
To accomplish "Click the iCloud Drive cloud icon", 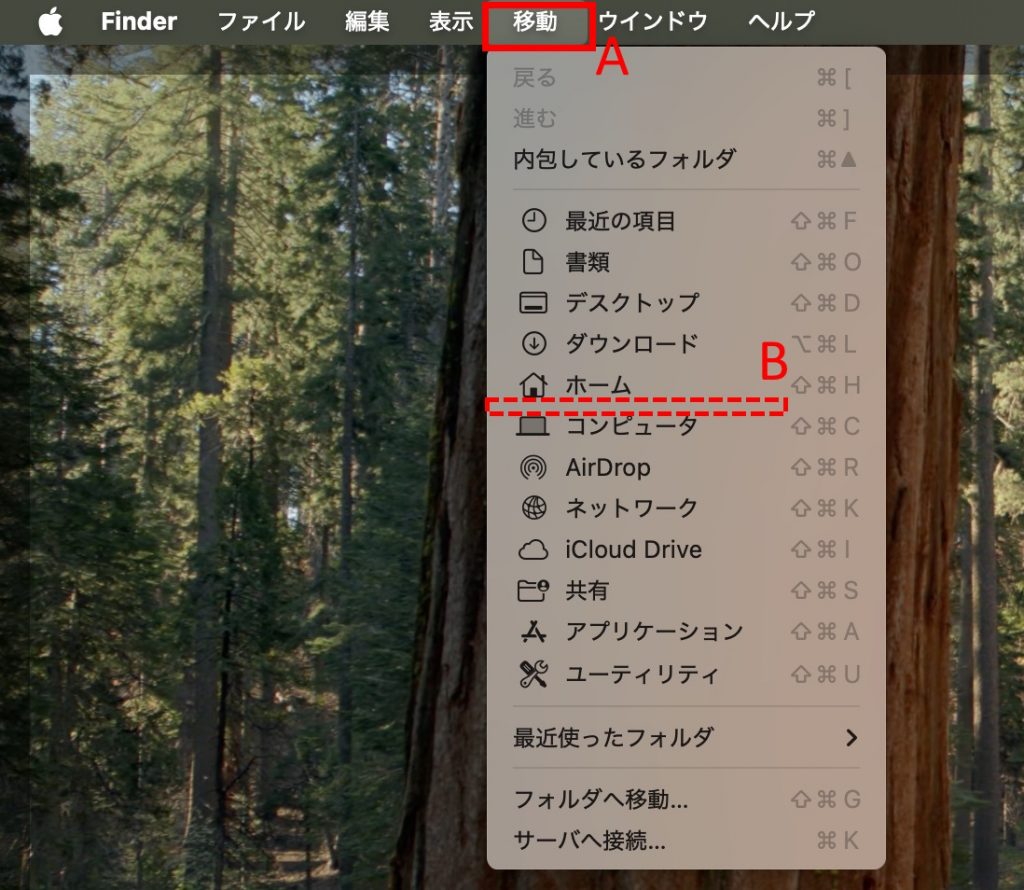I will point(534,550).
